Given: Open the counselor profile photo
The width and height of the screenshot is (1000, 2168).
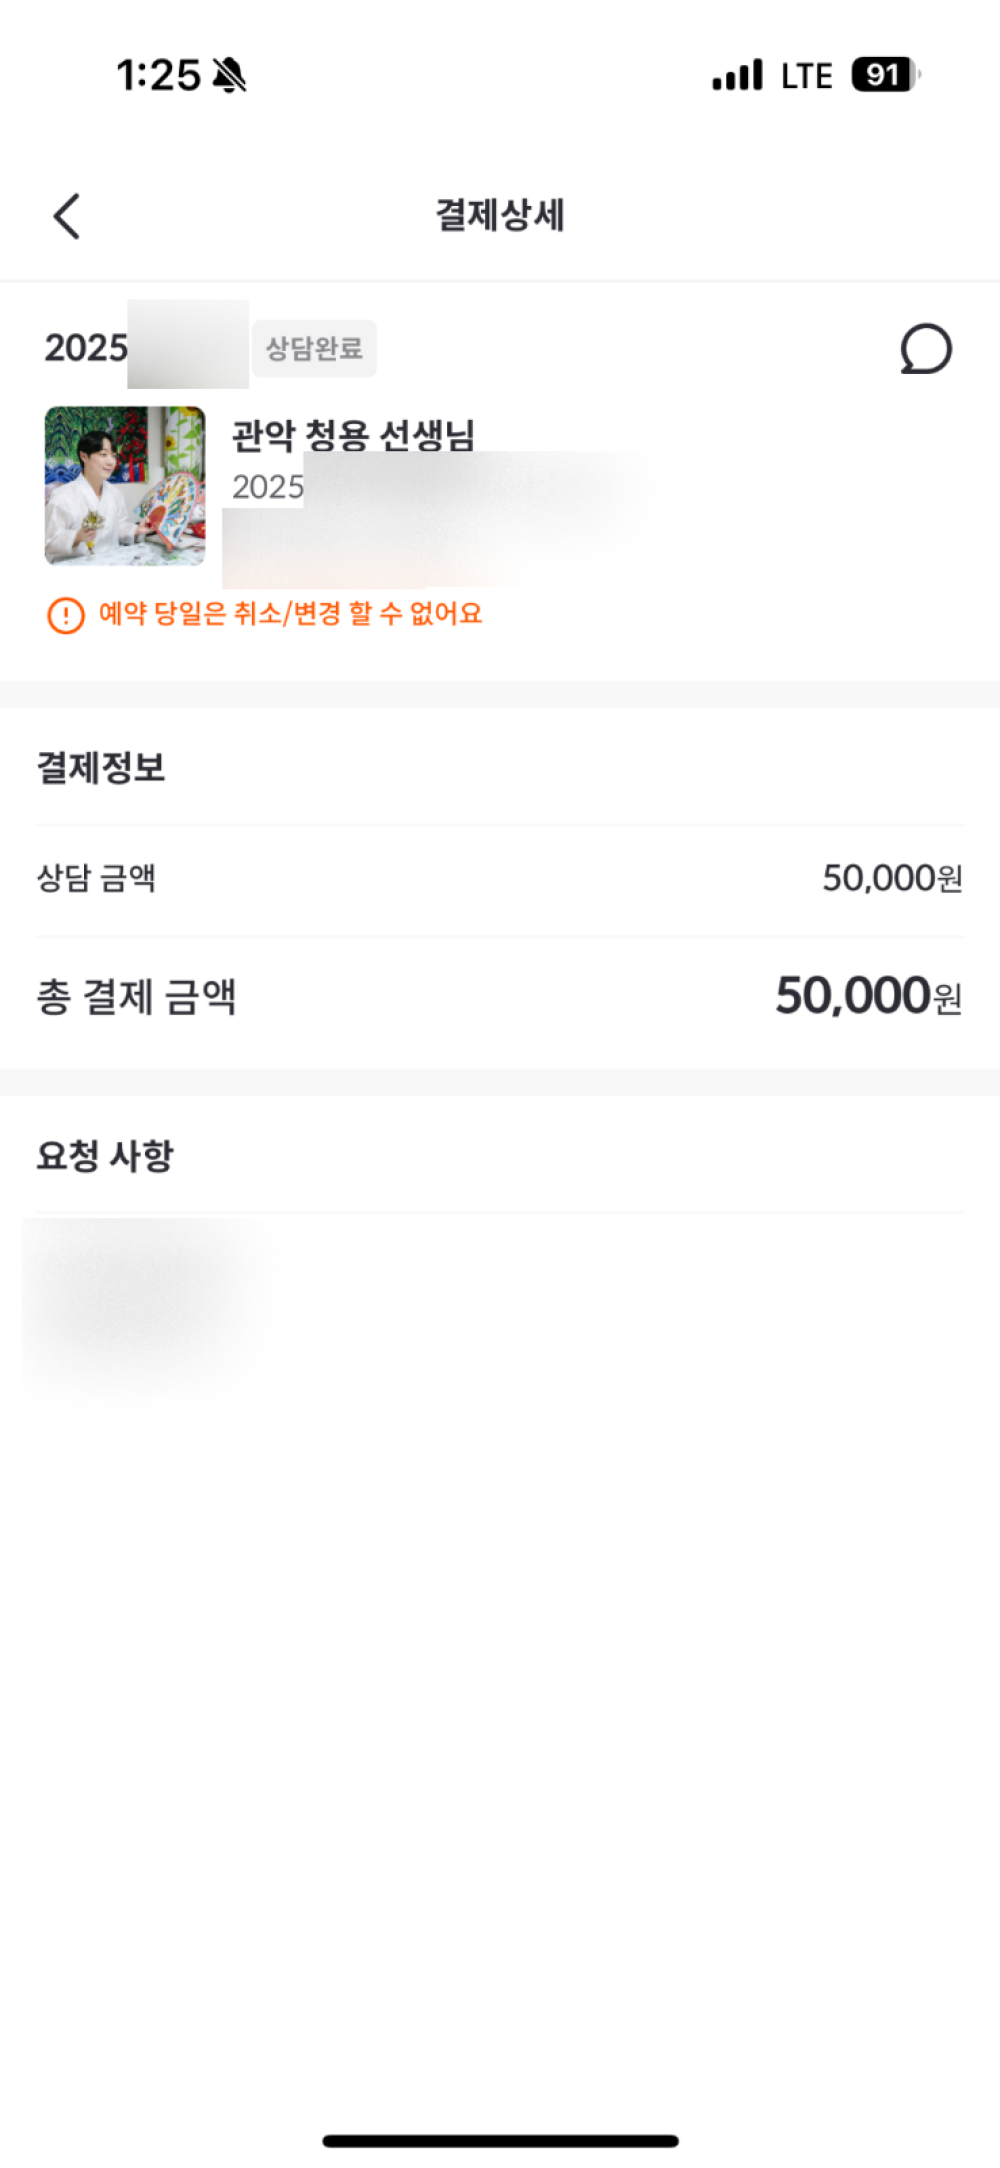Looking at the screenshot, I should (x=125, y=486).
